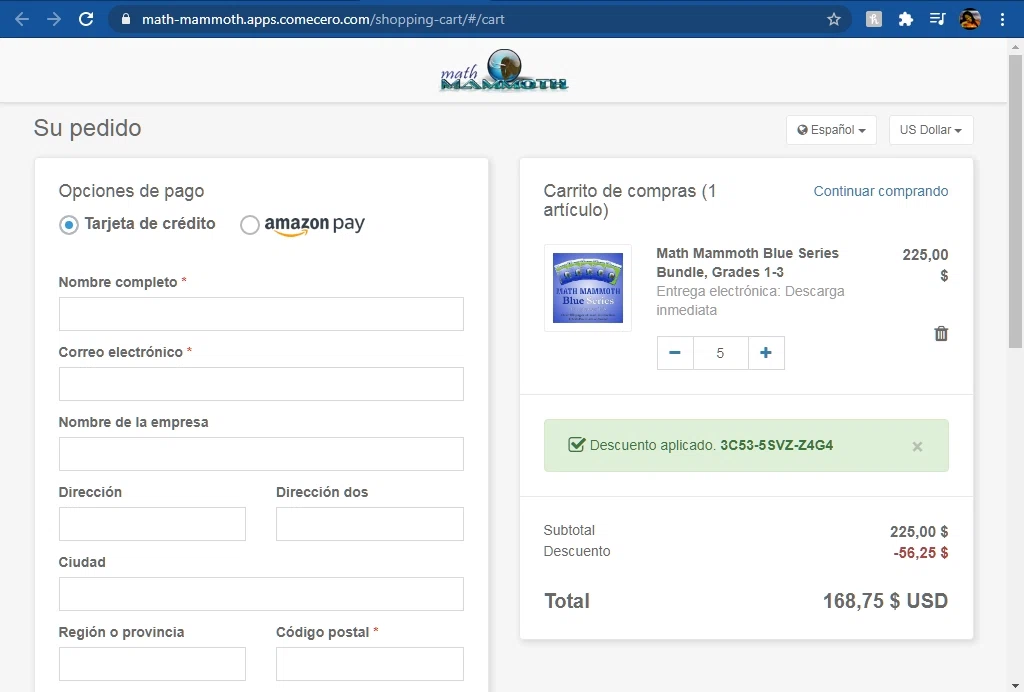Click the Subtotal value 225,00 $
1024x692 pixels.
point(919,531)
